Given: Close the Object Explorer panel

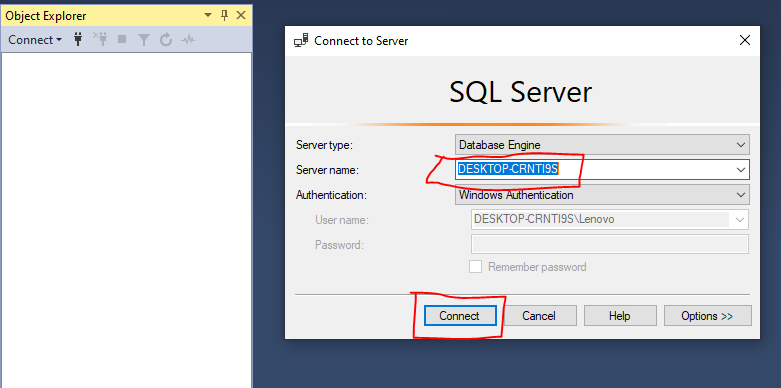Looking at the screenshot, I should (x=241, y=15).
